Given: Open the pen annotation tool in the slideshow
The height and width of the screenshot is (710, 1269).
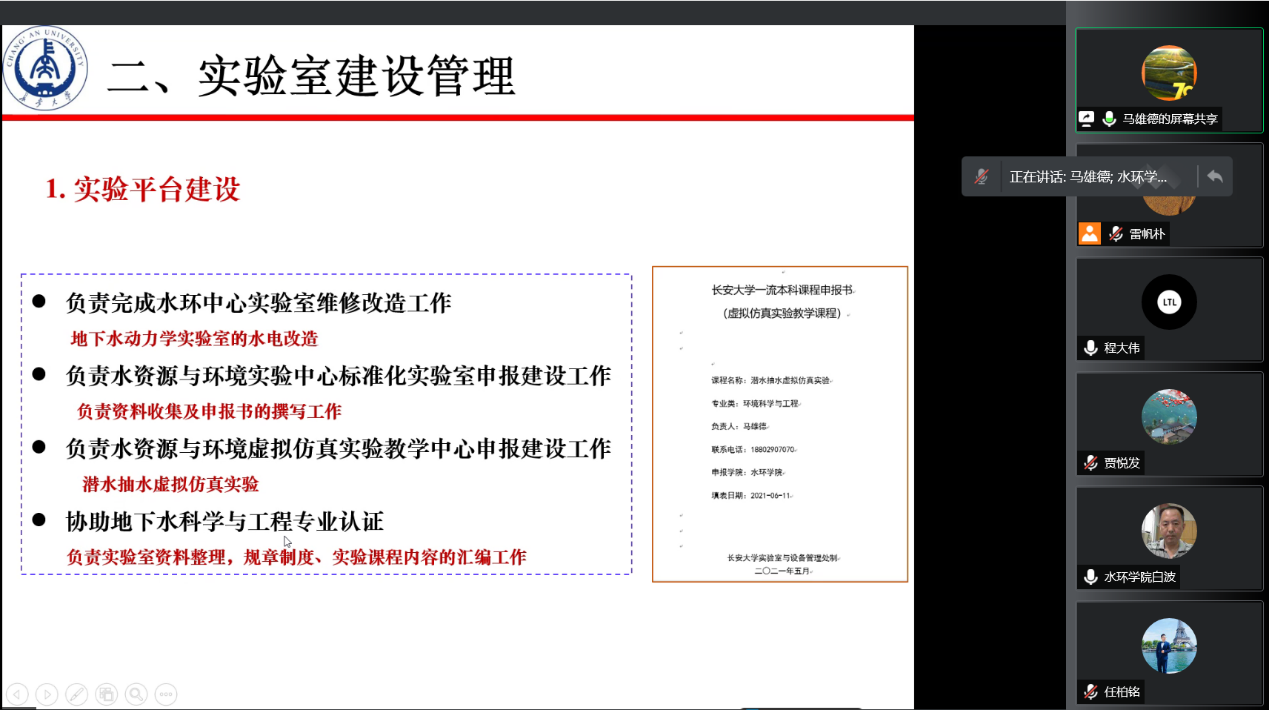Looking at the screenshot, I should [x=76, y=693].
